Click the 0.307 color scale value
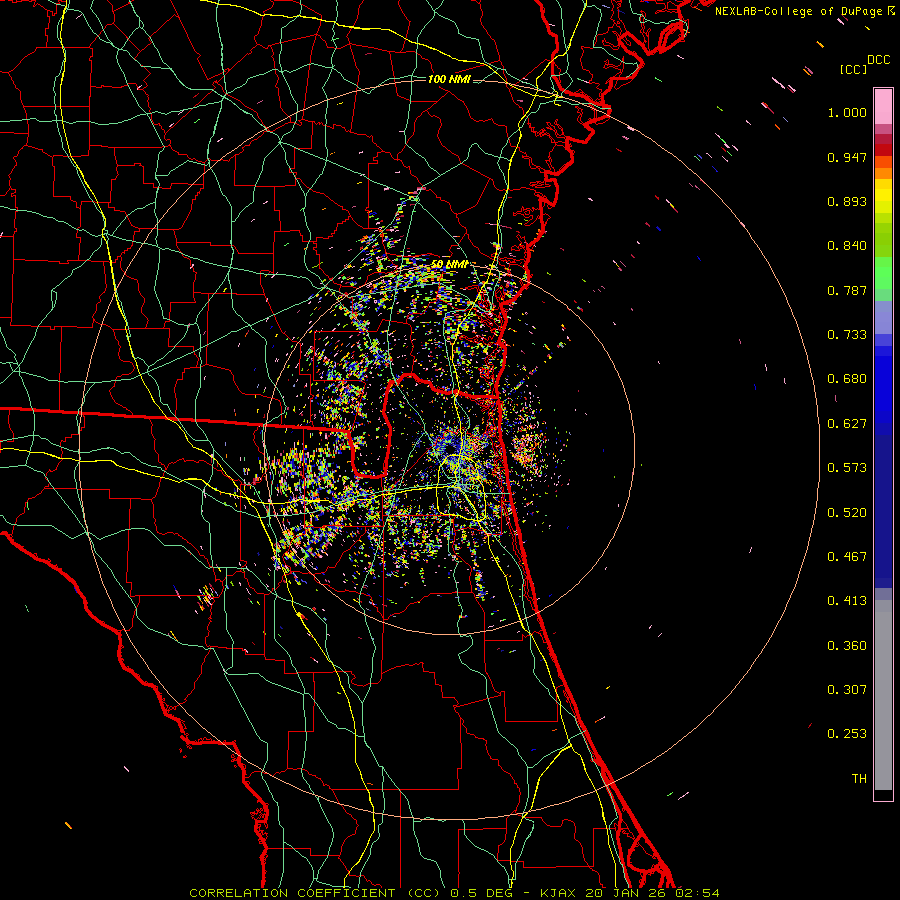Viewport: 900px width, 900px height. coord(847,690)
